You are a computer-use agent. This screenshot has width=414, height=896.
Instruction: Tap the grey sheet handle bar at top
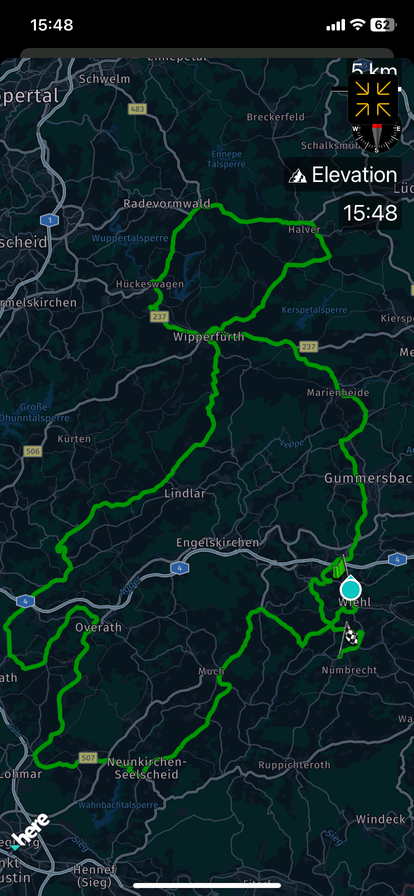[x=207, y=54]
